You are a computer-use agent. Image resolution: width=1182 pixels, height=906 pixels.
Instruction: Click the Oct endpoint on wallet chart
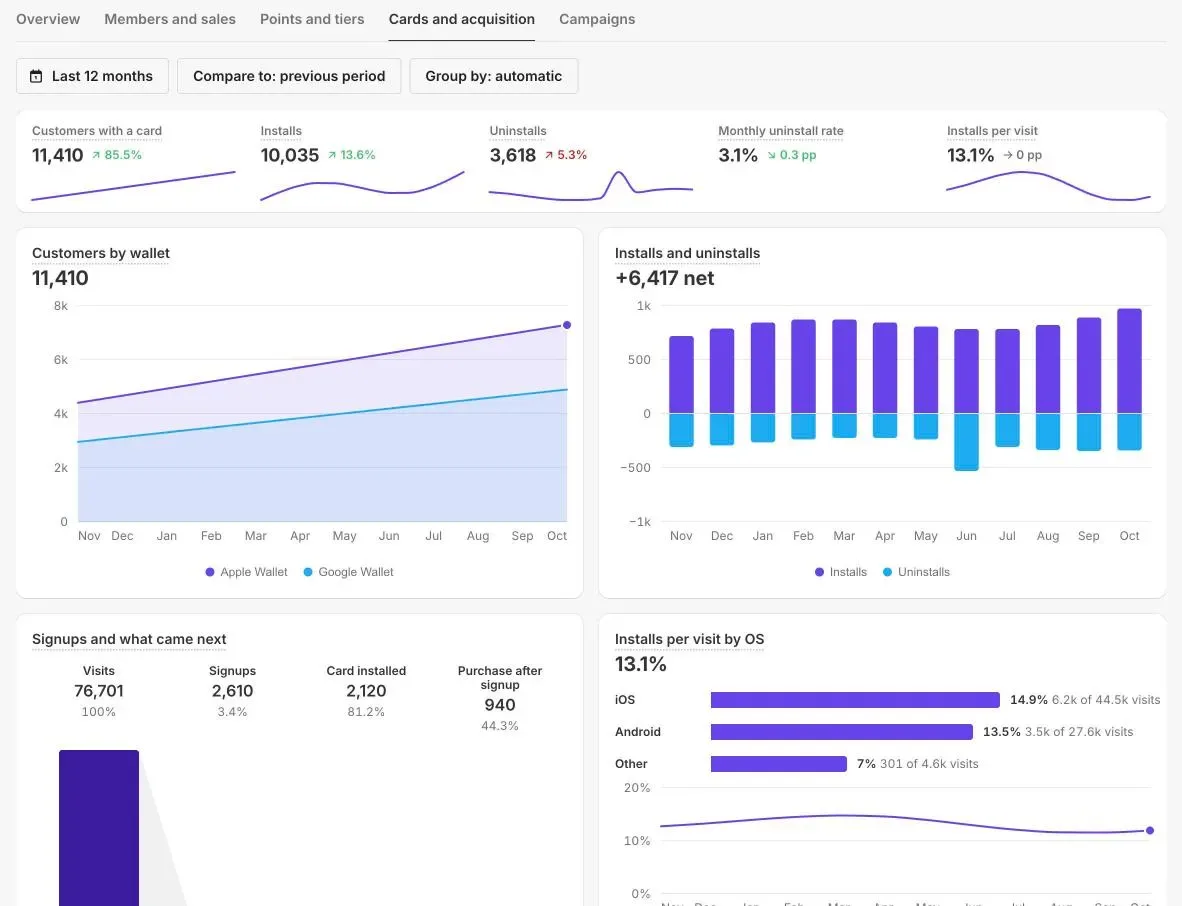(x=567, y=325)
